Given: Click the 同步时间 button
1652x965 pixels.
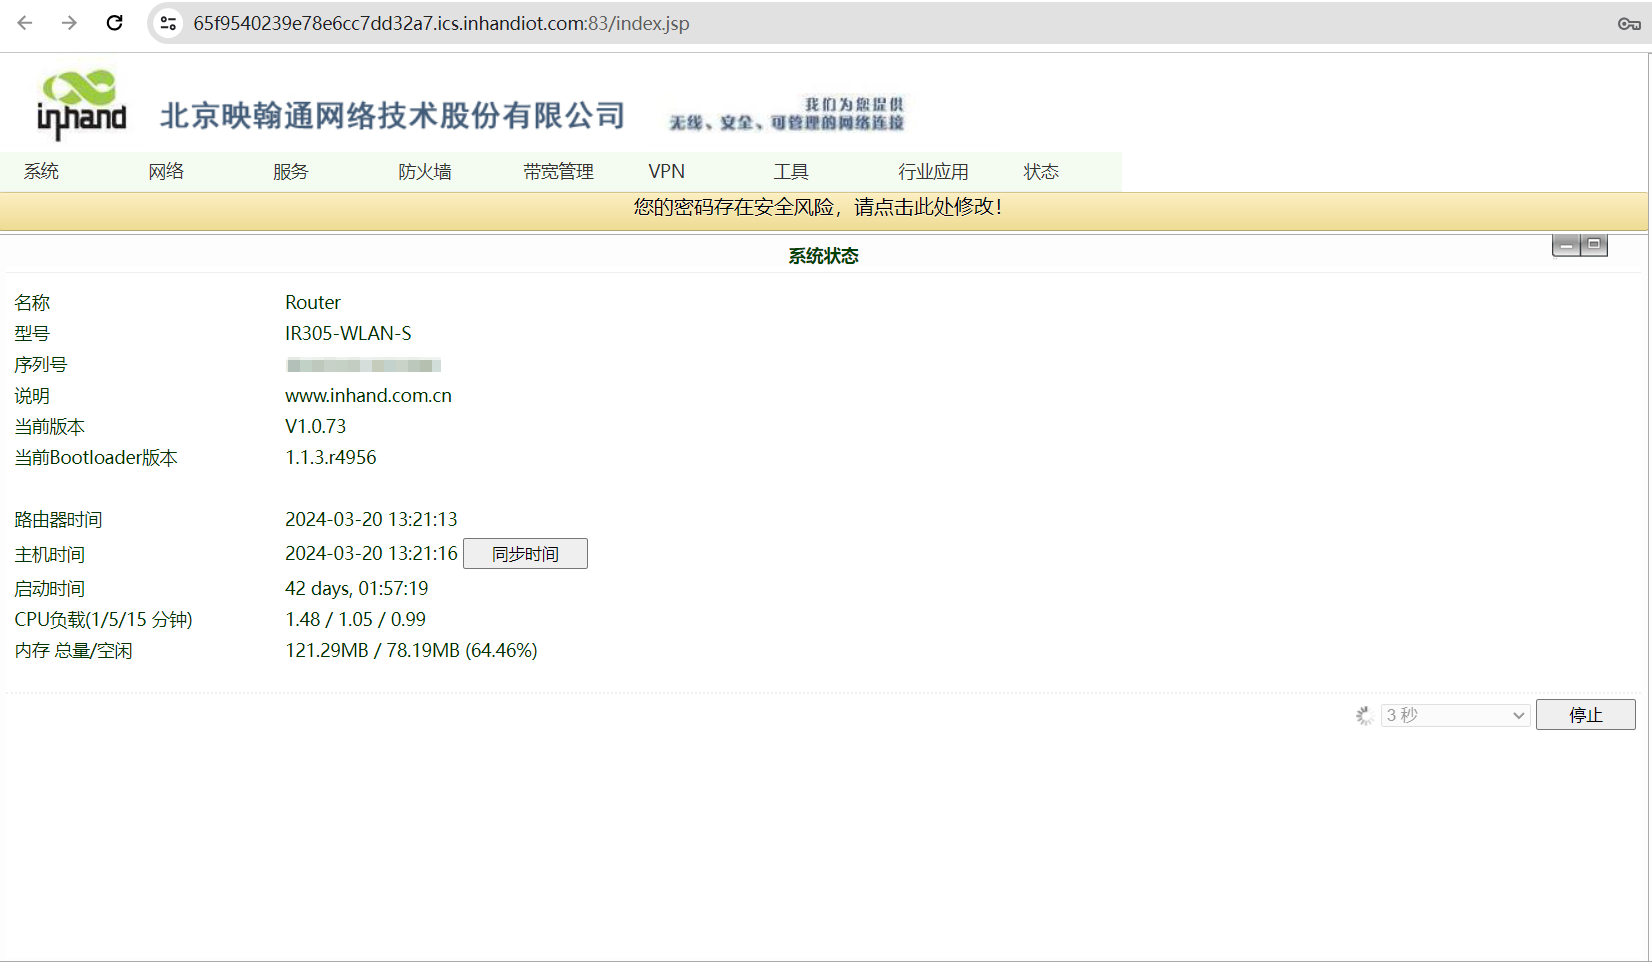Looking at the screenshot, I should 525,554.
